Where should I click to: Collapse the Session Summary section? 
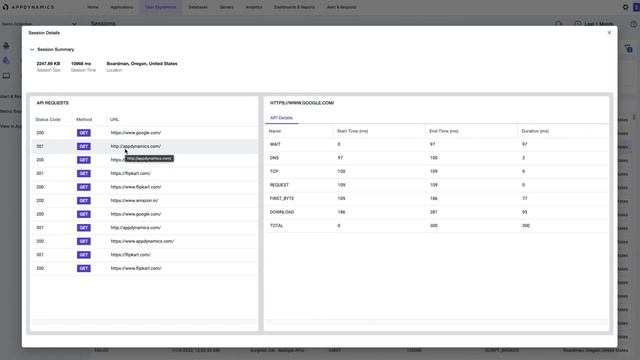click(32, 49)
